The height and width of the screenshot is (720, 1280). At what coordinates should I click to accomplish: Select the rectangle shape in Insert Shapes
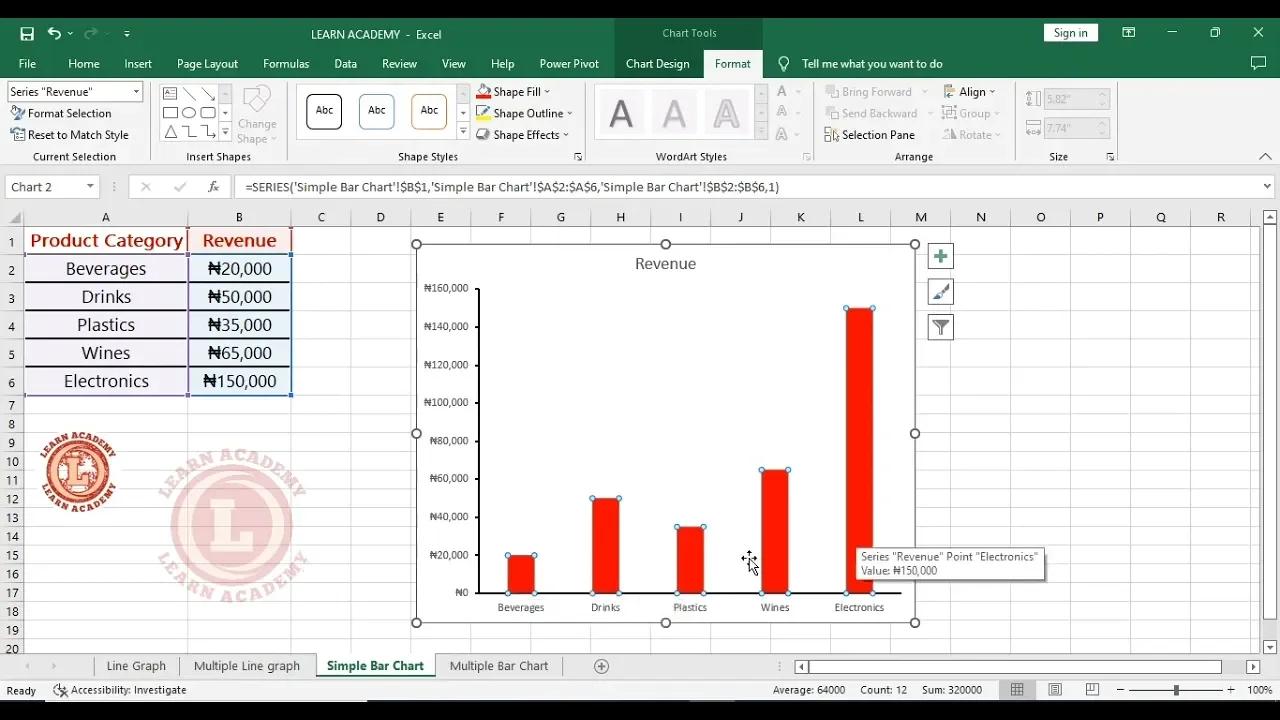pyautogui.click(x=170, y=112)
